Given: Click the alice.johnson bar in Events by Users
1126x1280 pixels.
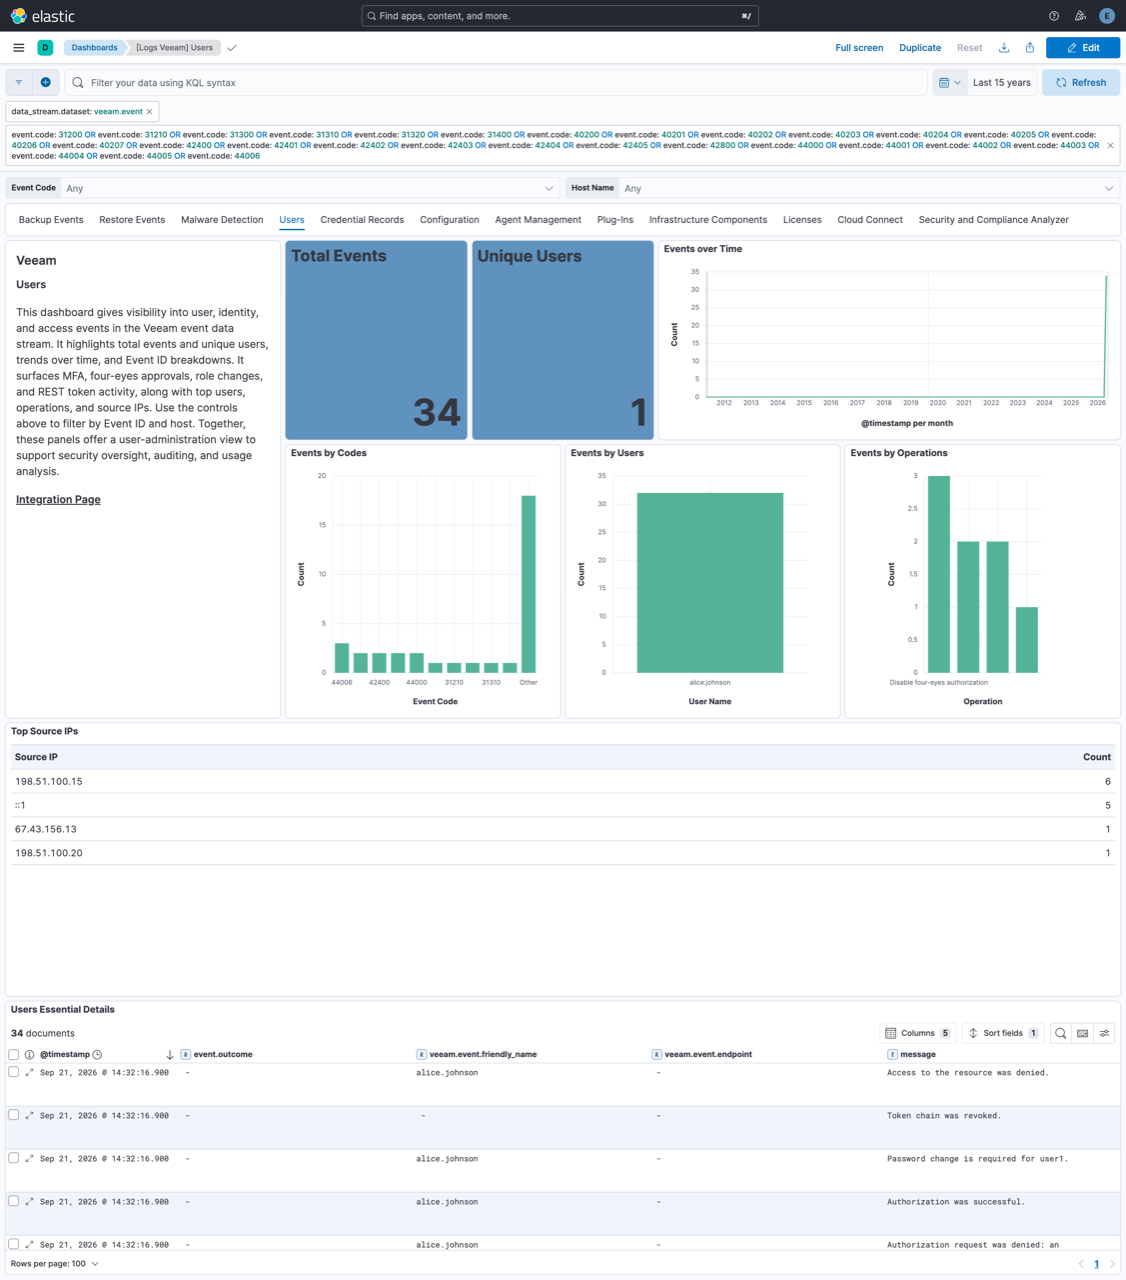Looking at the screenshot, I should [x=710, y=582].
